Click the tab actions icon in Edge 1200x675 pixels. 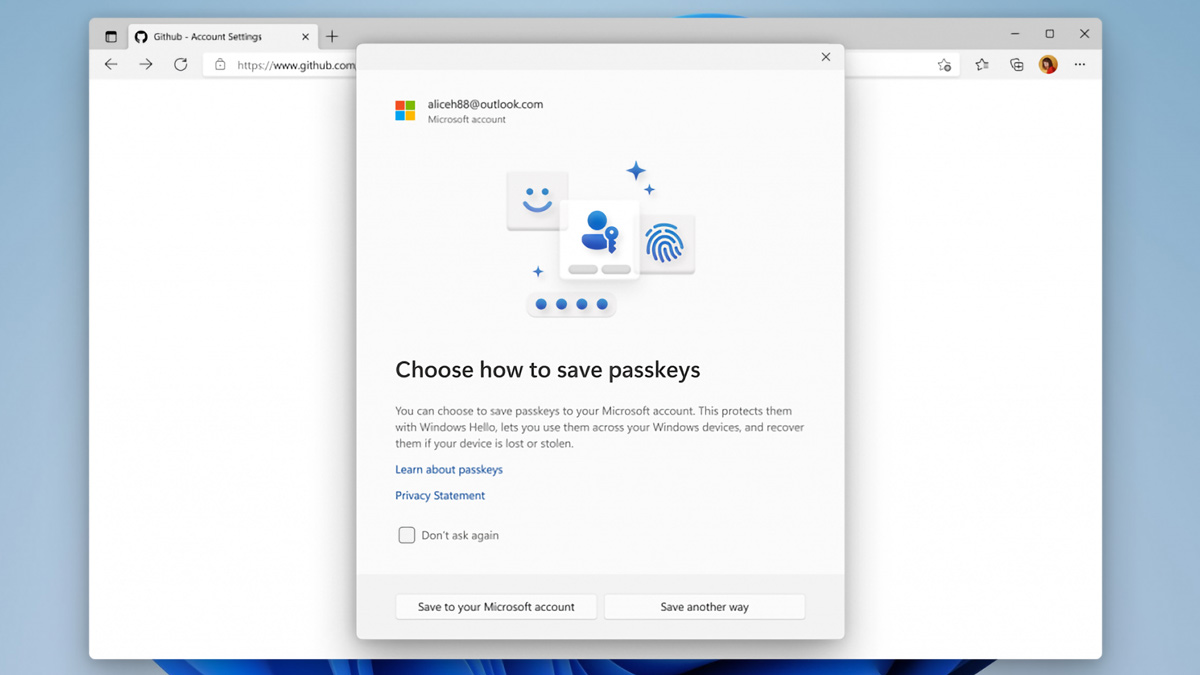coord(111,37)
